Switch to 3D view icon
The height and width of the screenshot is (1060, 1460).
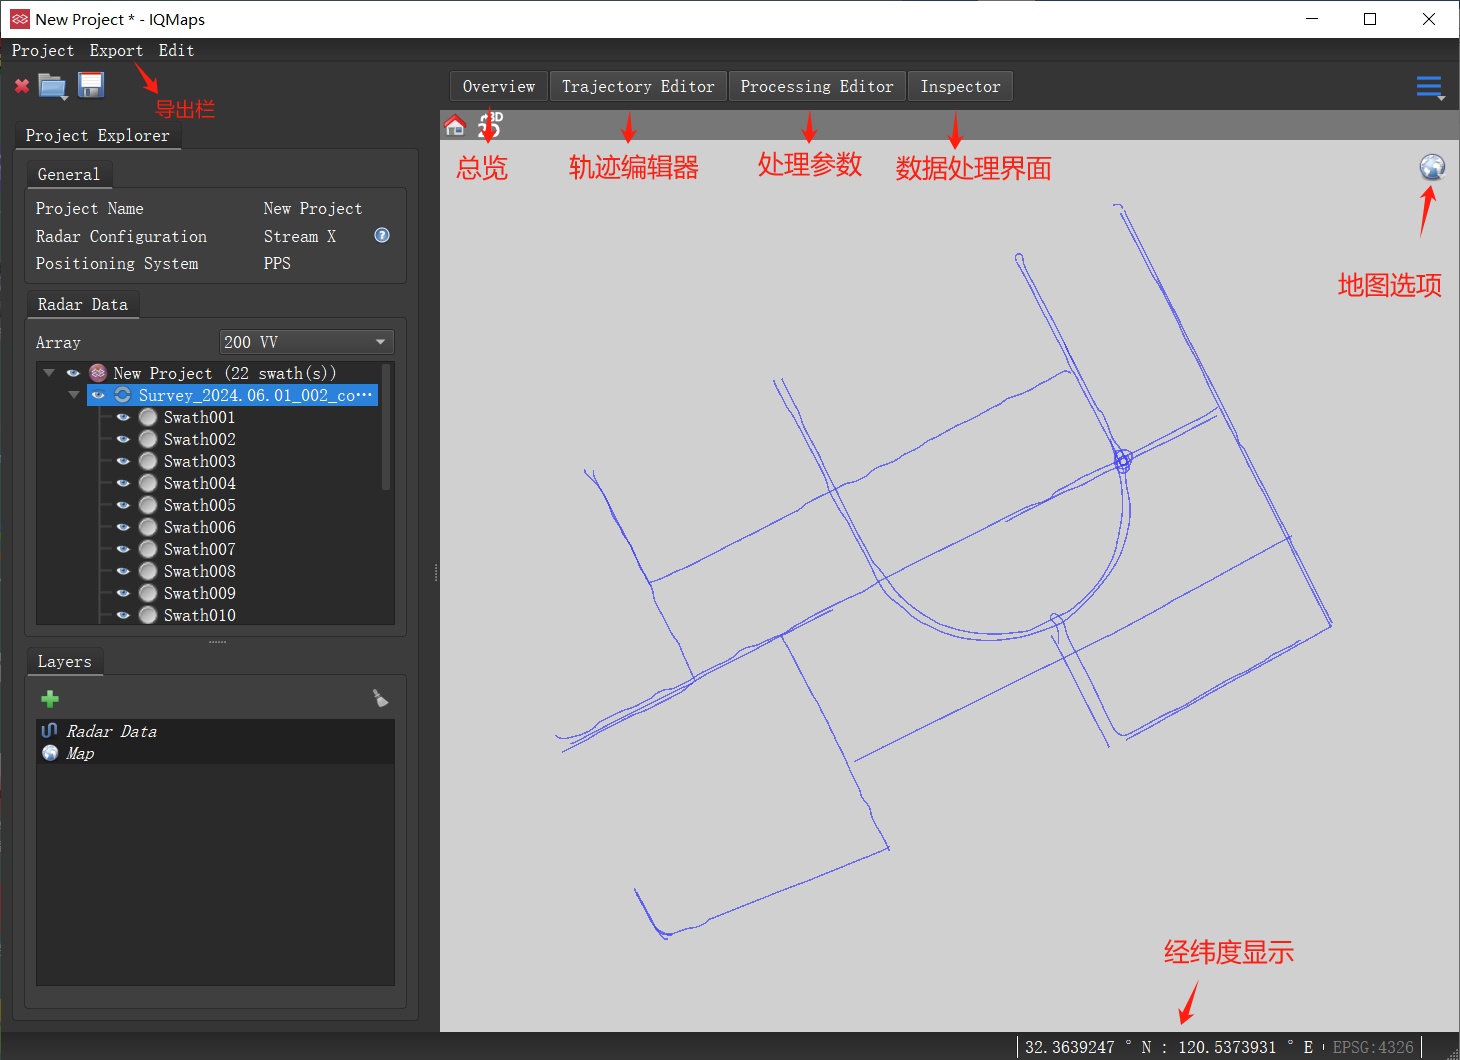click(x=489, y=125)
